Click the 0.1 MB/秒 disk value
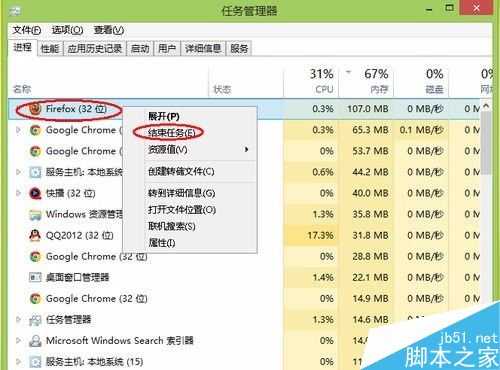The image size is (500, 370). tap(421, 130)
